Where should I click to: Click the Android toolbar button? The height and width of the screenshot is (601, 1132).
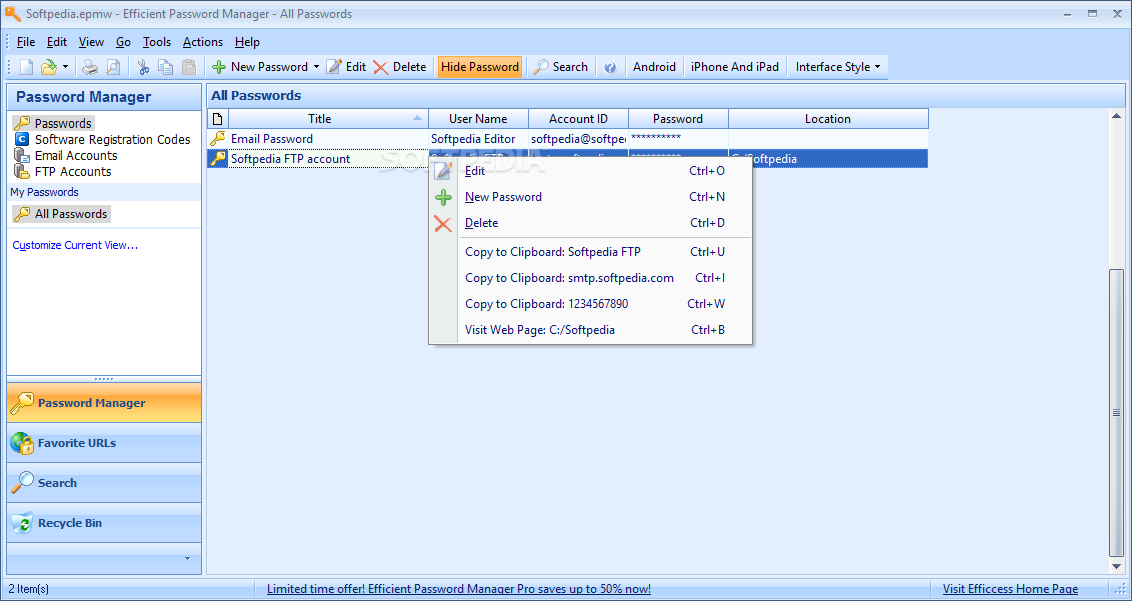[654, 67]
